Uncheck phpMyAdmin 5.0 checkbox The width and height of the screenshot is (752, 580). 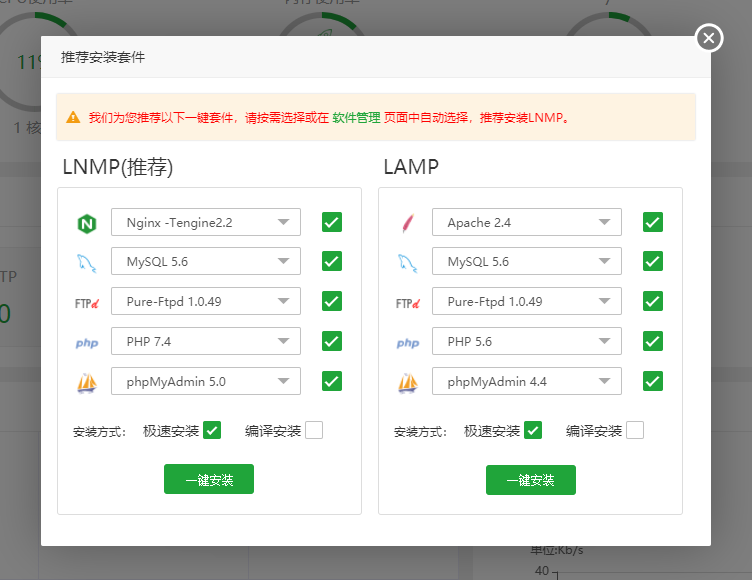pos(332,381)
